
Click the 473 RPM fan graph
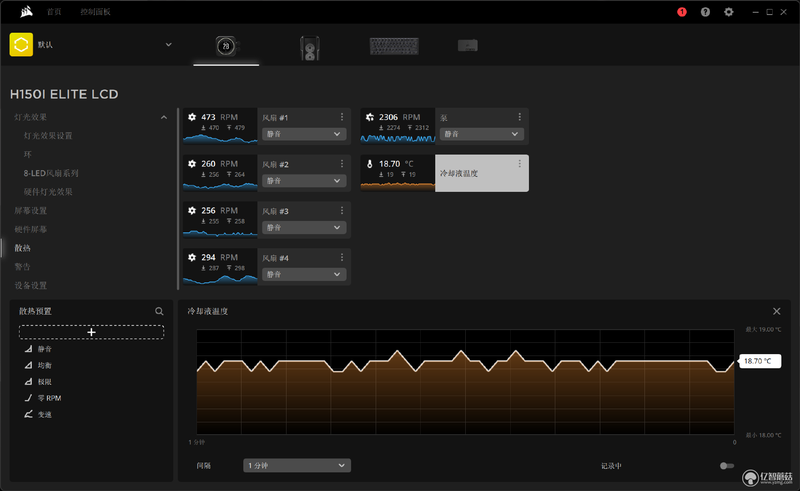pyautogui.click(x=220, y=138)
